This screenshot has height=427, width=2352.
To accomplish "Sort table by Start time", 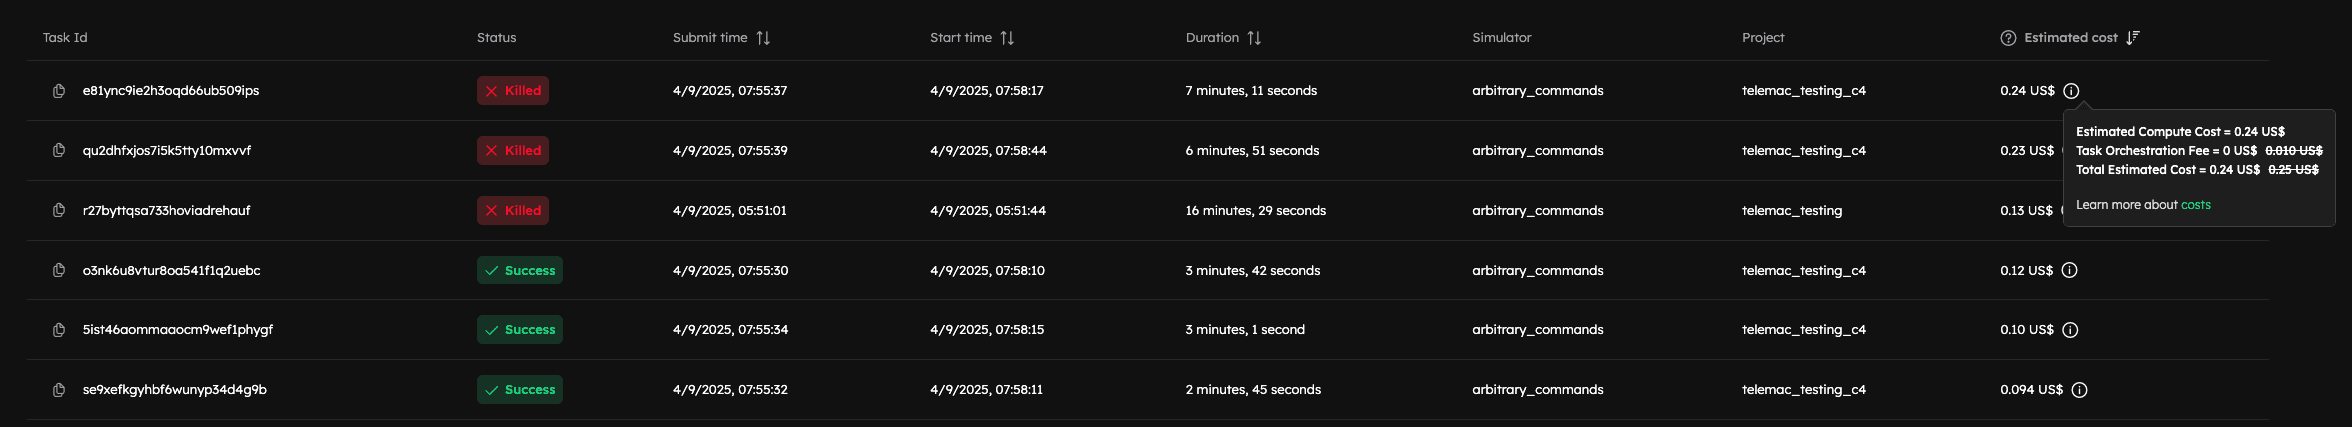I will click(x=1007, y=38).
